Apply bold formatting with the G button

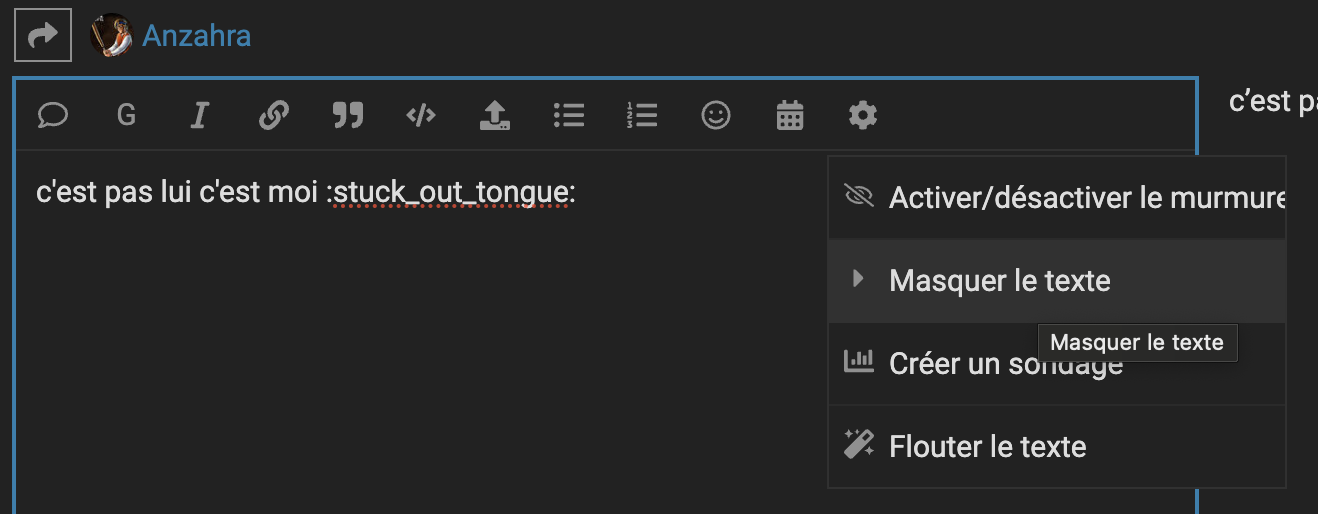(x=126, y=116)
